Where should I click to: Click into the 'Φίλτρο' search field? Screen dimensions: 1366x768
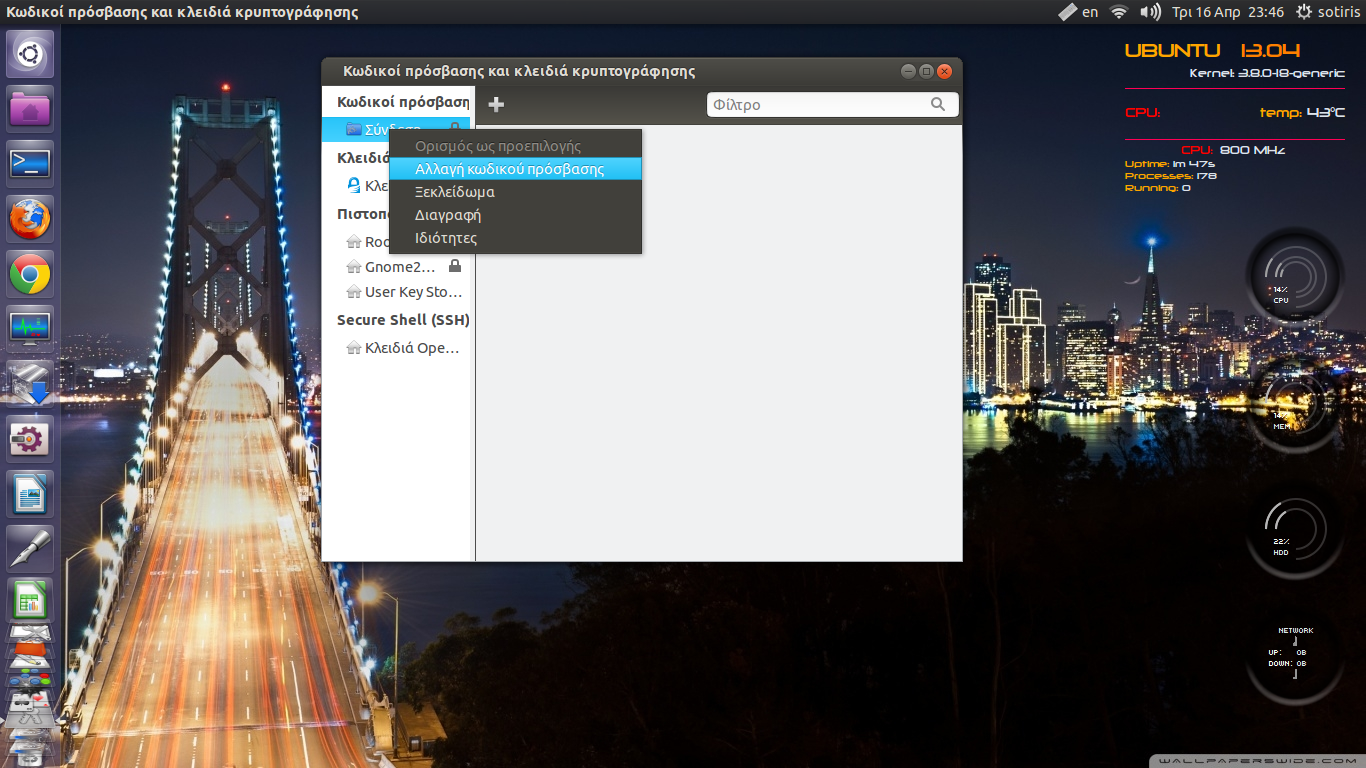815,104
